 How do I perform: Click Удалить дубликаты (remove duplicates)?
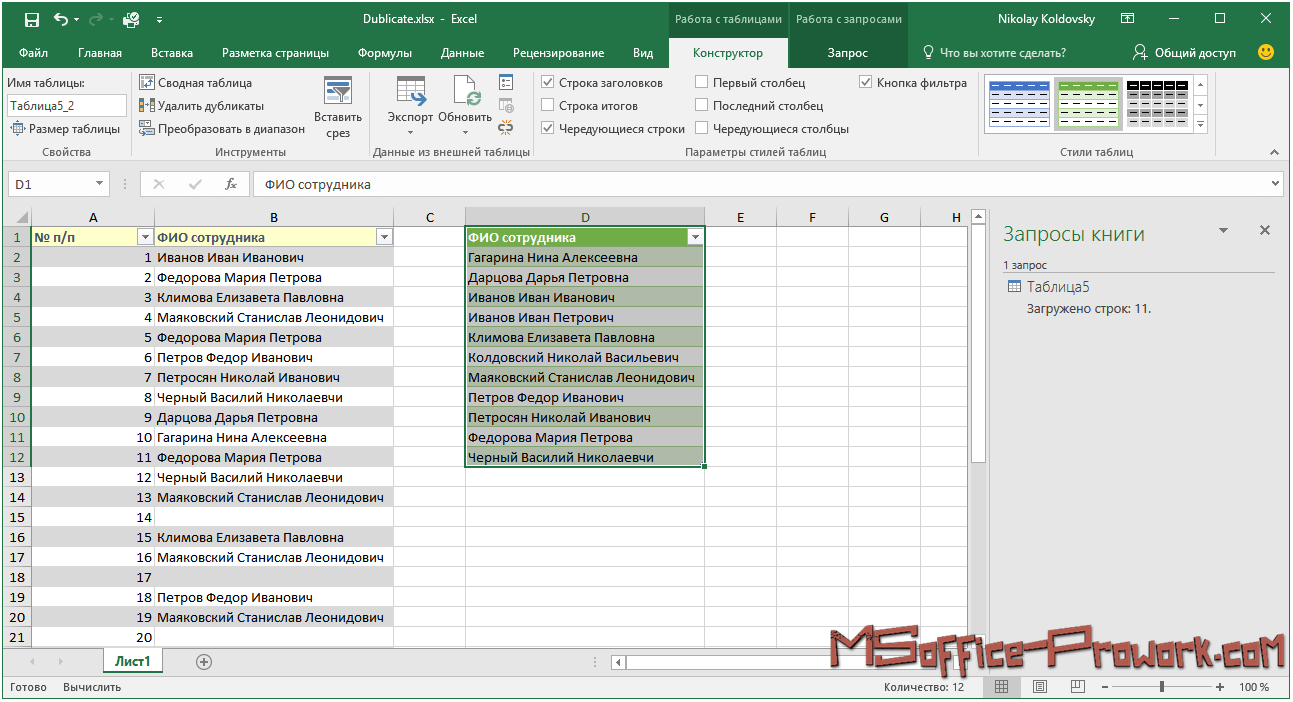[x=201, y=106]
